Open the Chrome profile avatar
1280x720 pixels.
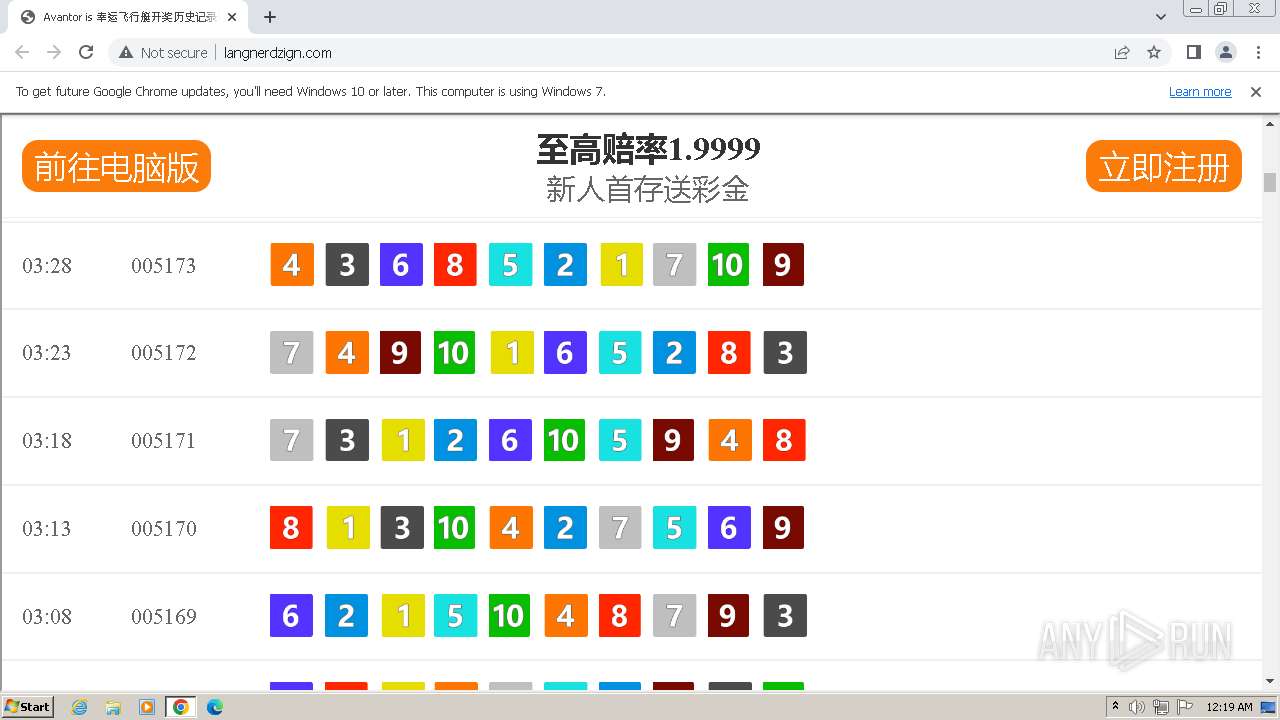pyautogui.click(x=1225, y=52)
